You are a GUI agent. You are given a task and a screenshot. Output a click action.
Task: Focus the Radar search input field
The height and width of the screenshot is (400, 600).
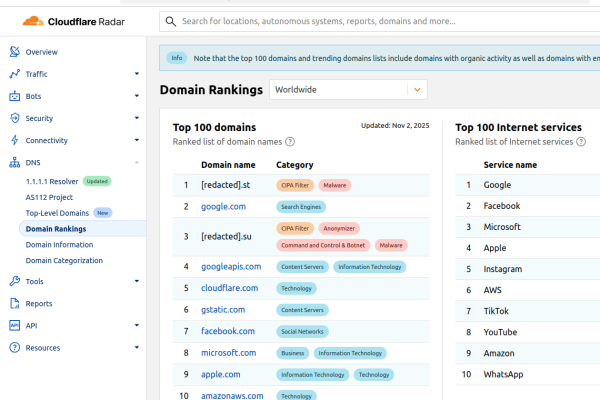pyautogui.click(x=380, y=21)
